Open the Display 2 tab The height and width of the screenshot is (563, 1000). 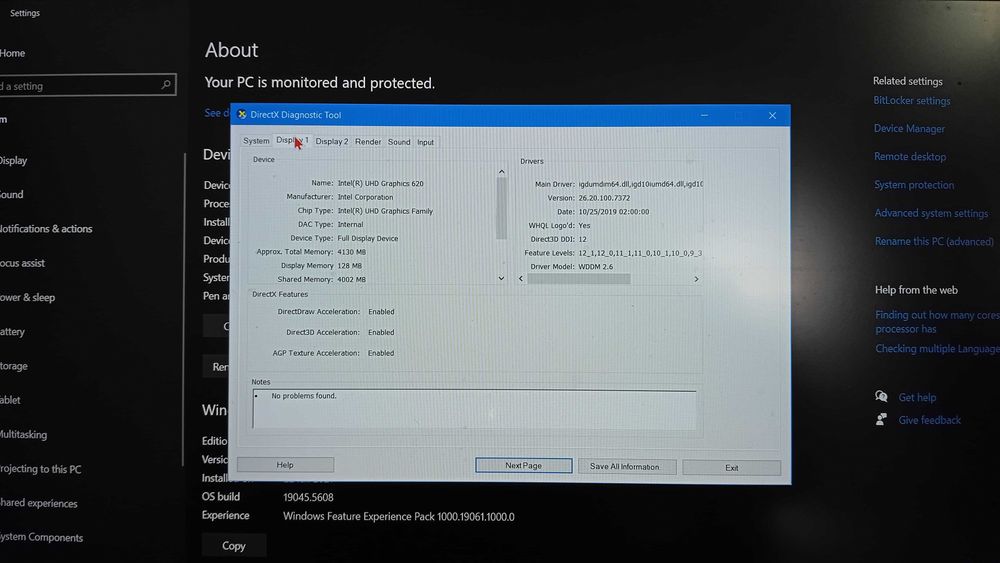332,142
